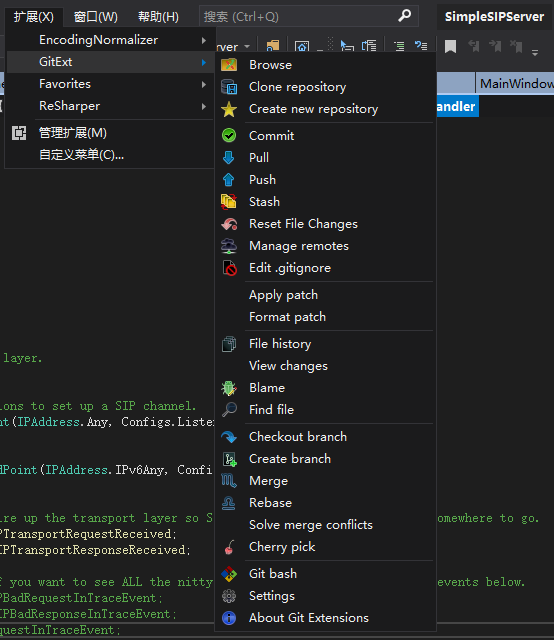Go to the next bookmark

495,46
